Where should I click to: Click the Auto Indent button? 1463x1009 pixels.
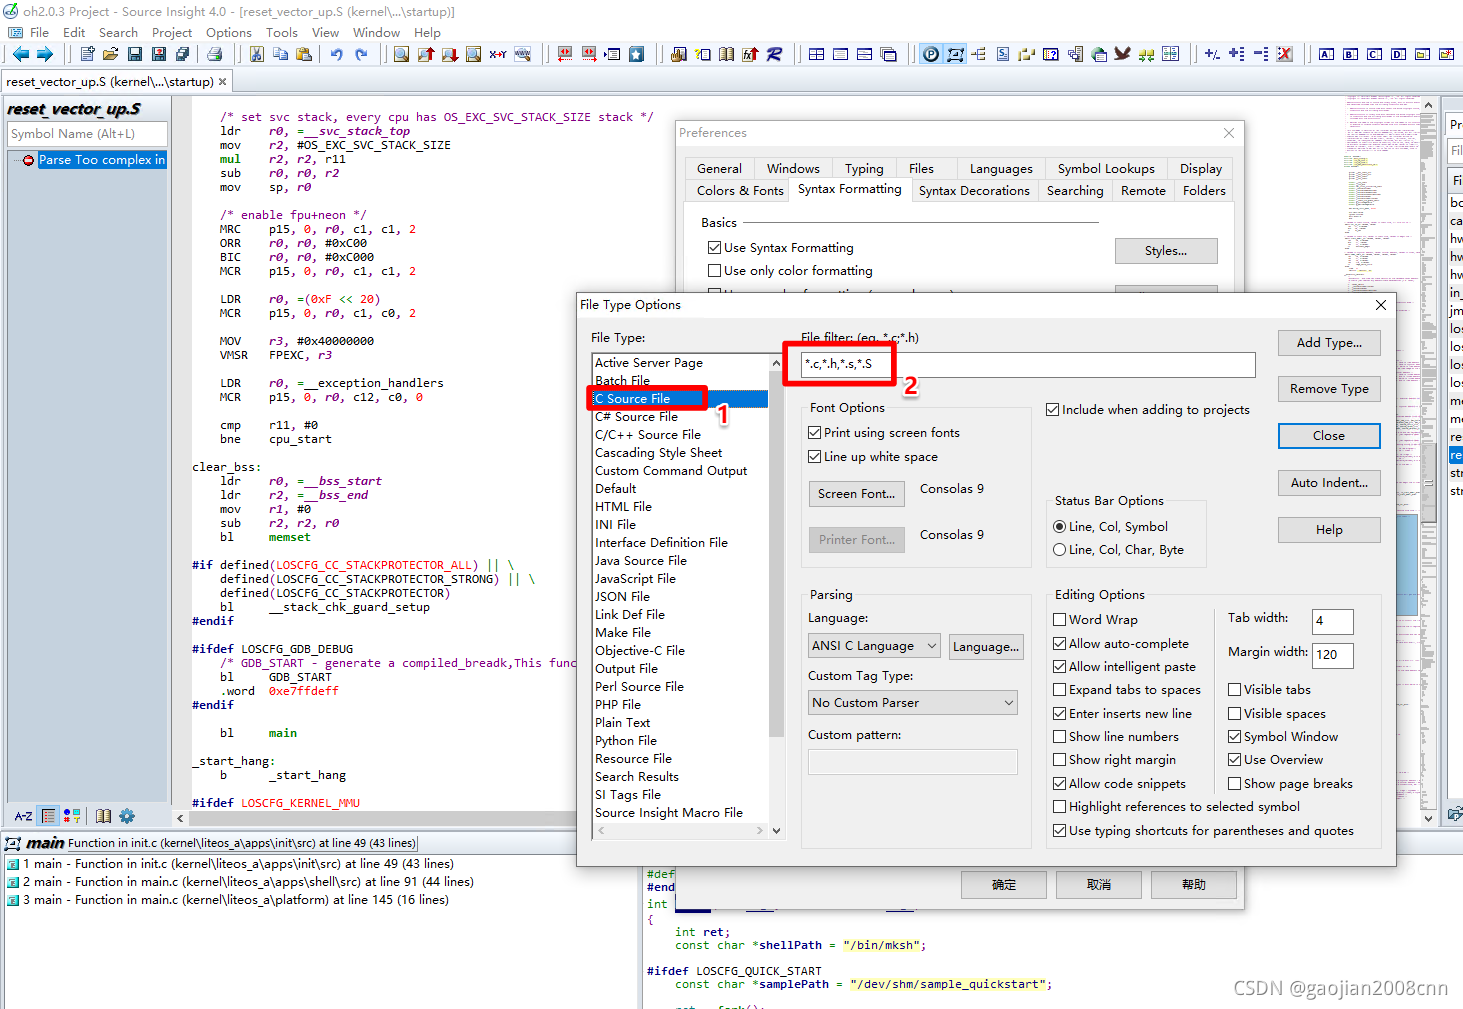(x=1328, y=483)
